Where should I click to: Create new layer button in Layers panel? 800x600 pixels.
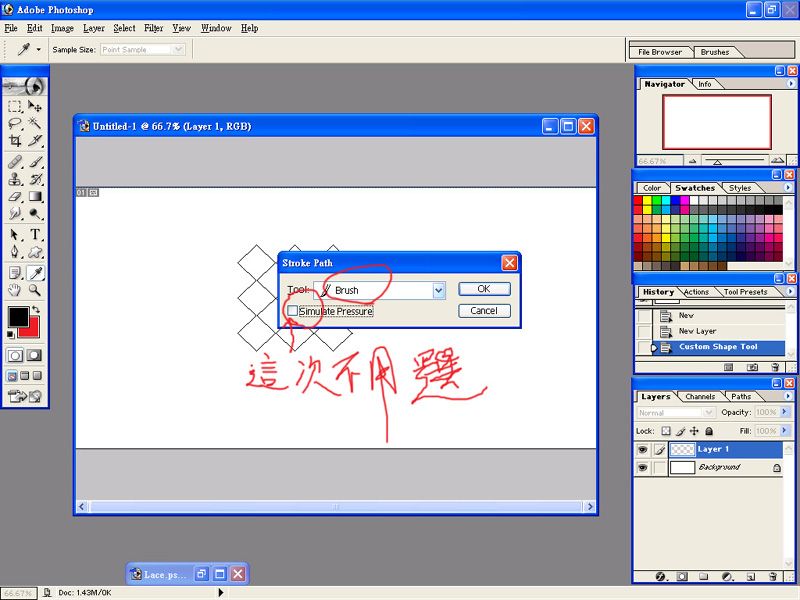pyautogui.click(x=751, y=577)
